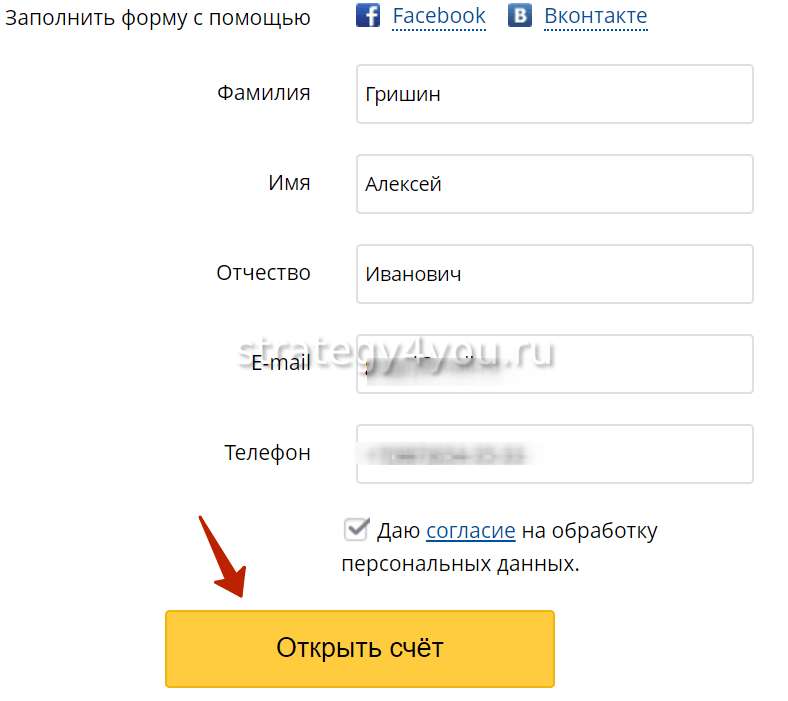Click the Отчество field label
The width and height of the screenshot is (788, 701).
coord(264,273)
